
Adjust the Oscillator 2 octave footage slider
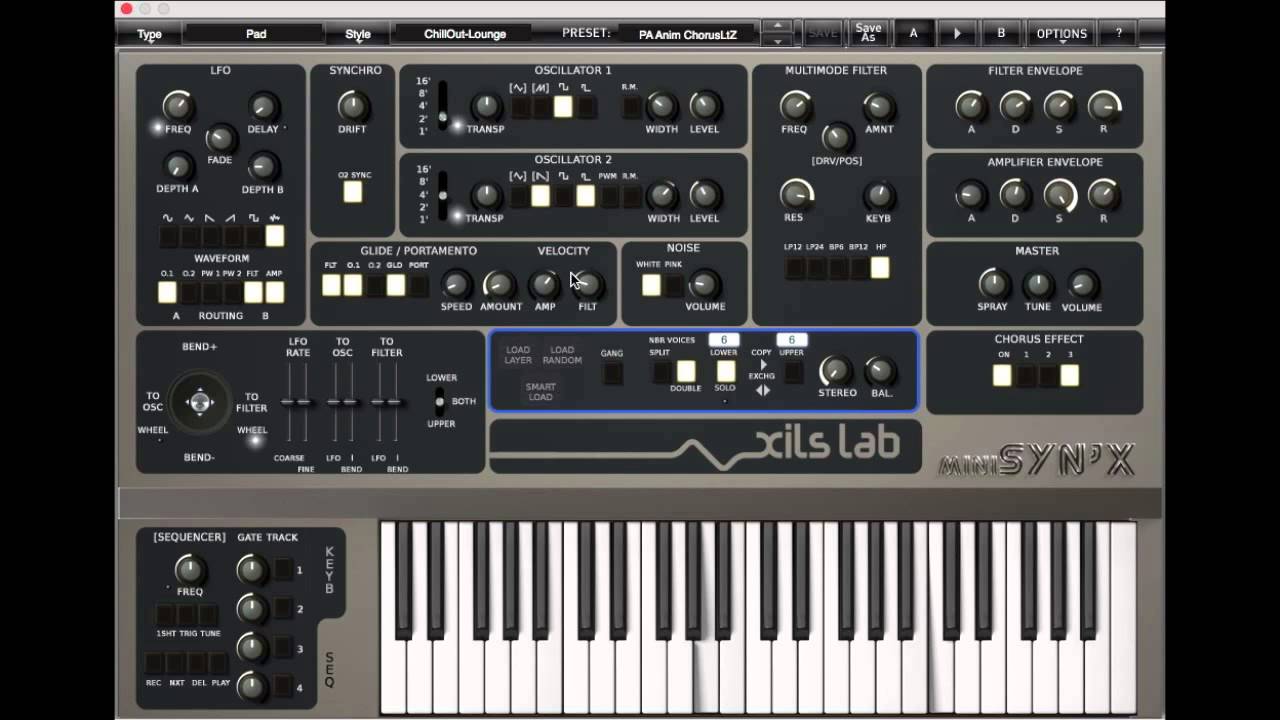coord(443,194)
